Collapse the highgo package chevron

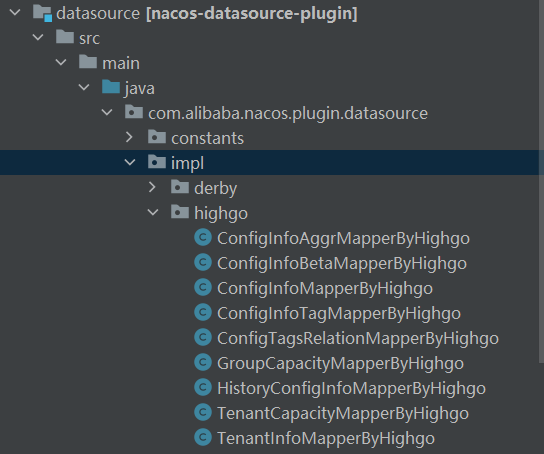click(x=153, y=212)
